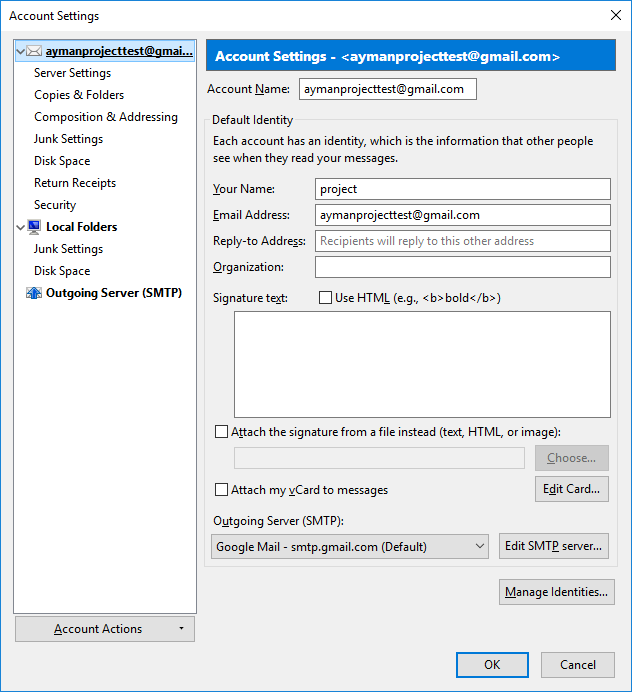Confirm settings with the OK button
The width and height of the screenshot is (632, 692).
pyautogui.click(x=492, y=665)
